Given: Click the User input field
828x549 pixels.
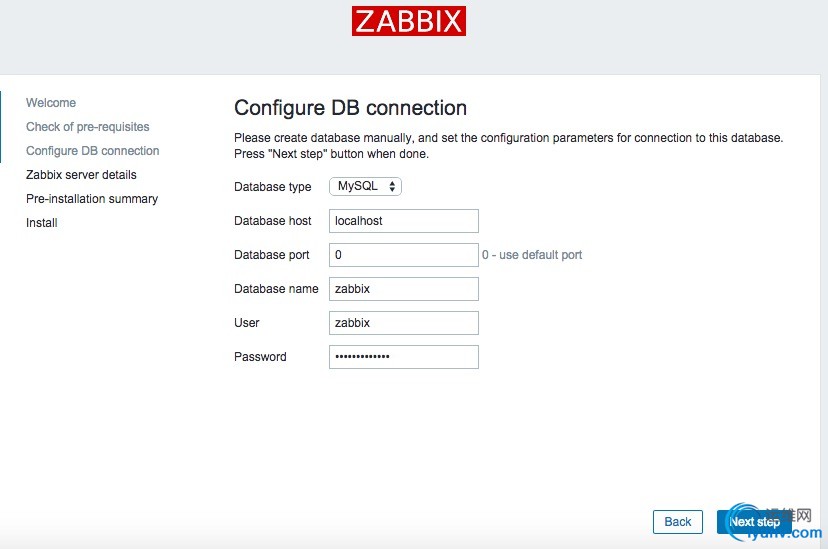Looking at the screenshot, I should coord(403,323).
